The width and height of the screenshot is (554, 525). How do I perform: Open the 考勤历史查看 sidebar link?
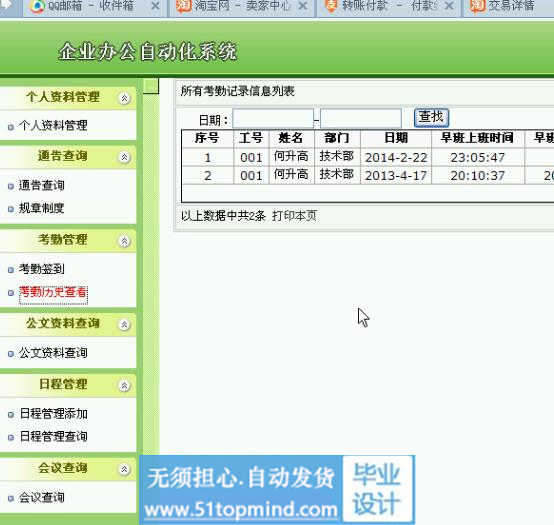click(x=53, y=292)
